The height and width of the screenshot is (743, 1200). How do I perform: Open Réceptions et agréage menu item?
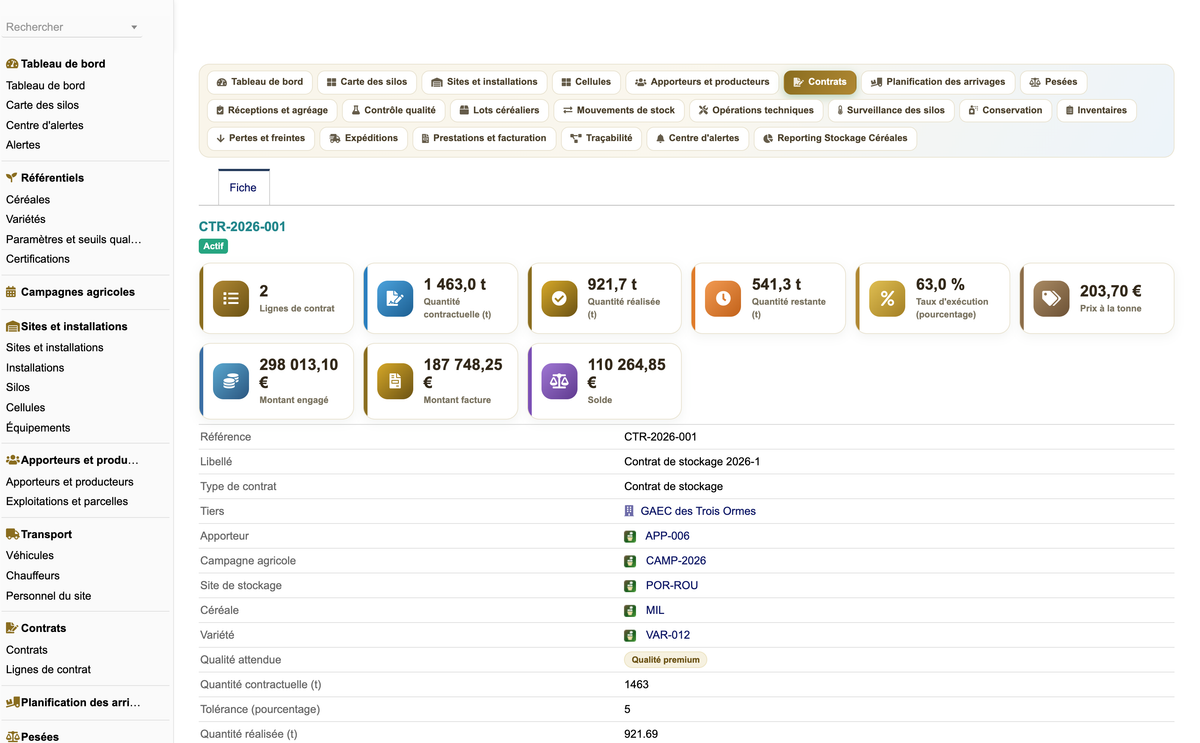(272, 110)
